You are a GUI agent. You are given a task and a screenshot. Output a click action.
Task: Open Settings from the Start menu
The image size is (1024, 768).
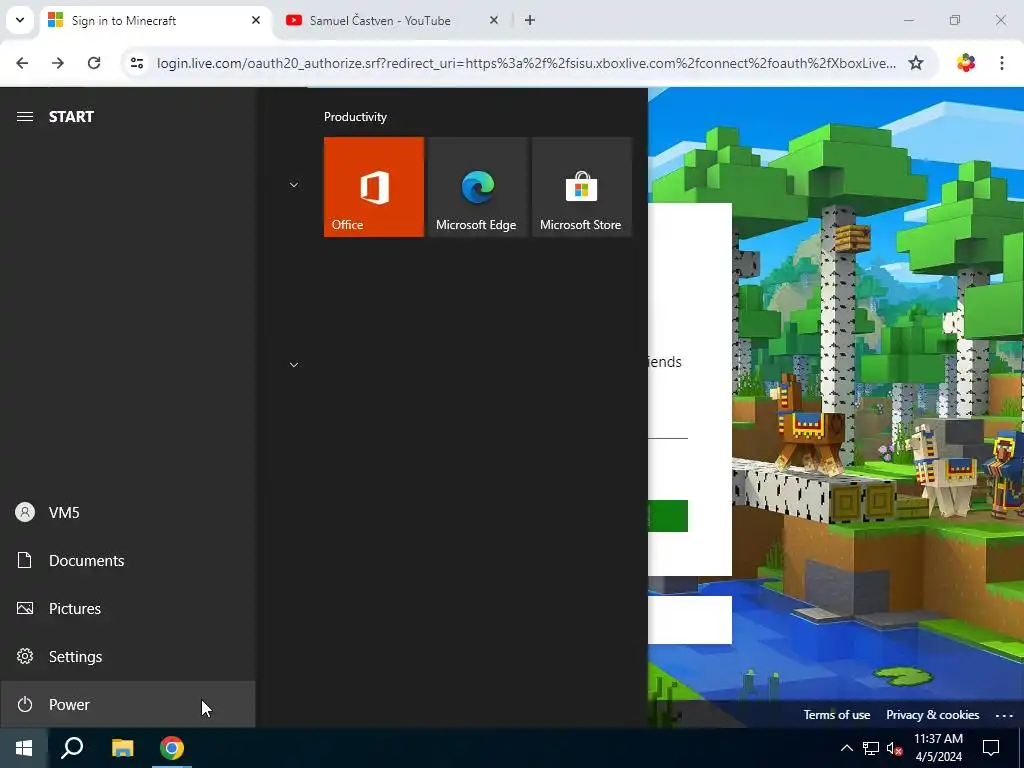127,656
